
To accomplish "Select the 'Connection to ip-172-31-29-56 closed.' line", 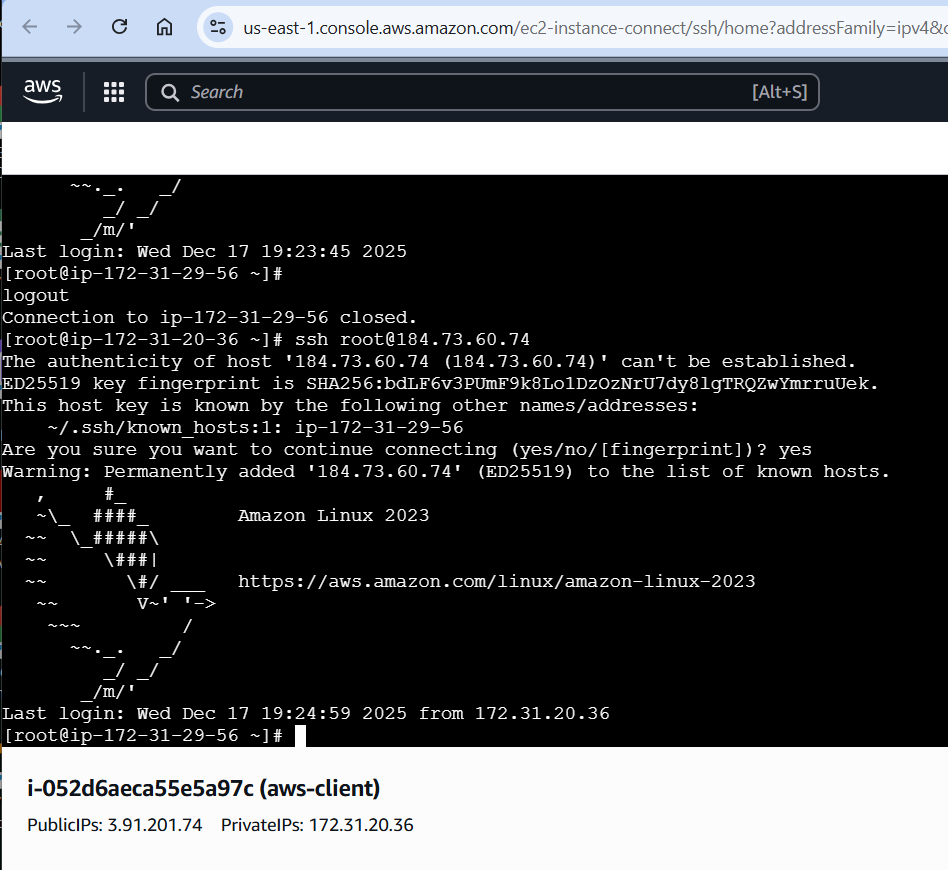I will tap(210, 317).
